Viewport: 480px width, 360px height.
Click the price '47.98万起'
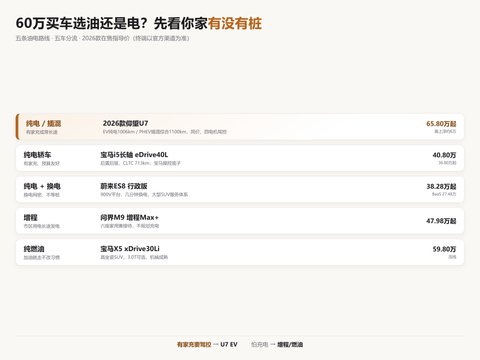tap(441, 221)
